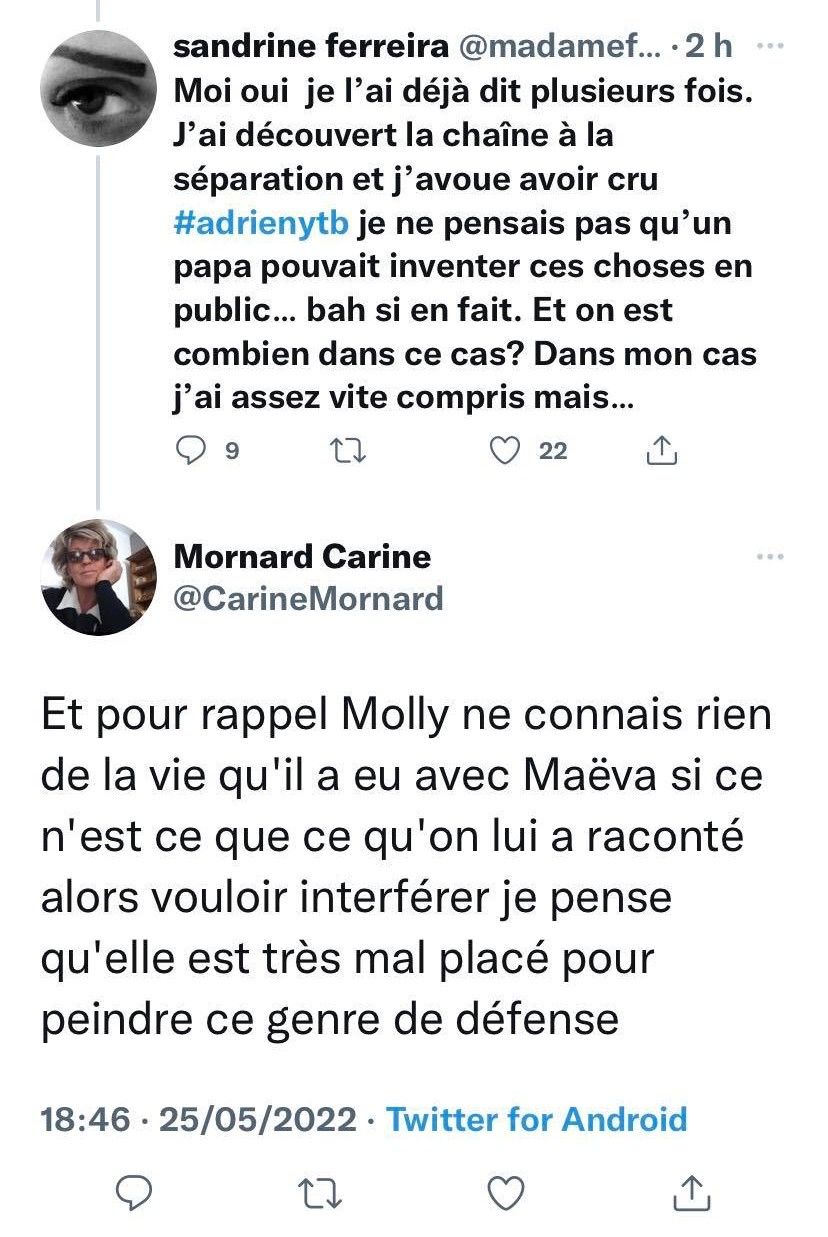Image resolution: width=828 pixels, height=1237 pixels.
Task: Share Mornard Carine's tweet
Action: pos(690,1192)
